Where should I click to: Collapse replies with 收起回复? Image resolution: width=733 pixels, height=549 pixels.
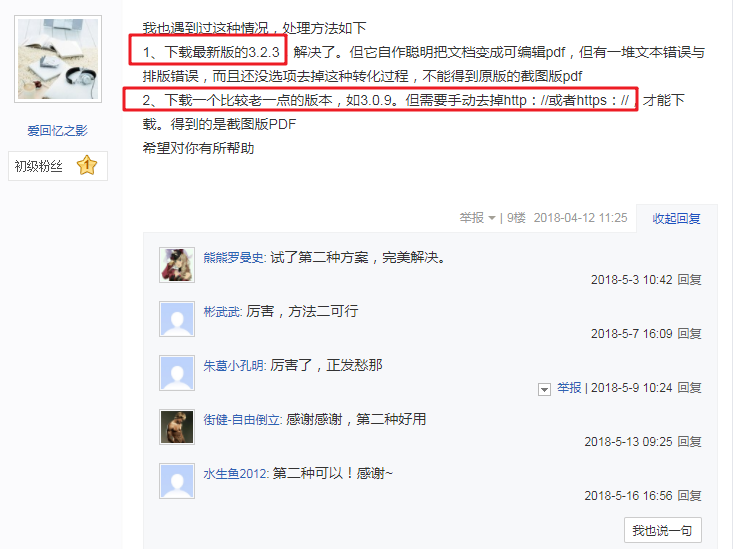click(676, 218)
